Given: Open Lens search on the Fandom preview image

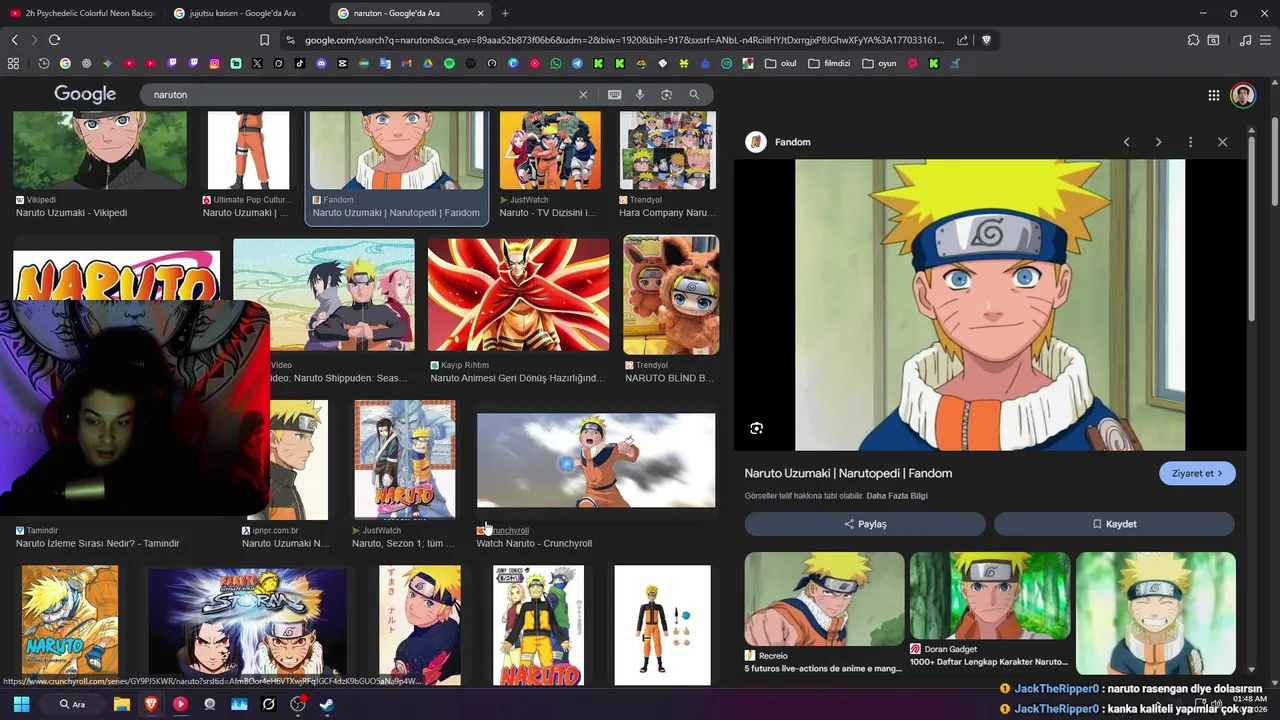Looking at the screenshot, I should (756, 428).
